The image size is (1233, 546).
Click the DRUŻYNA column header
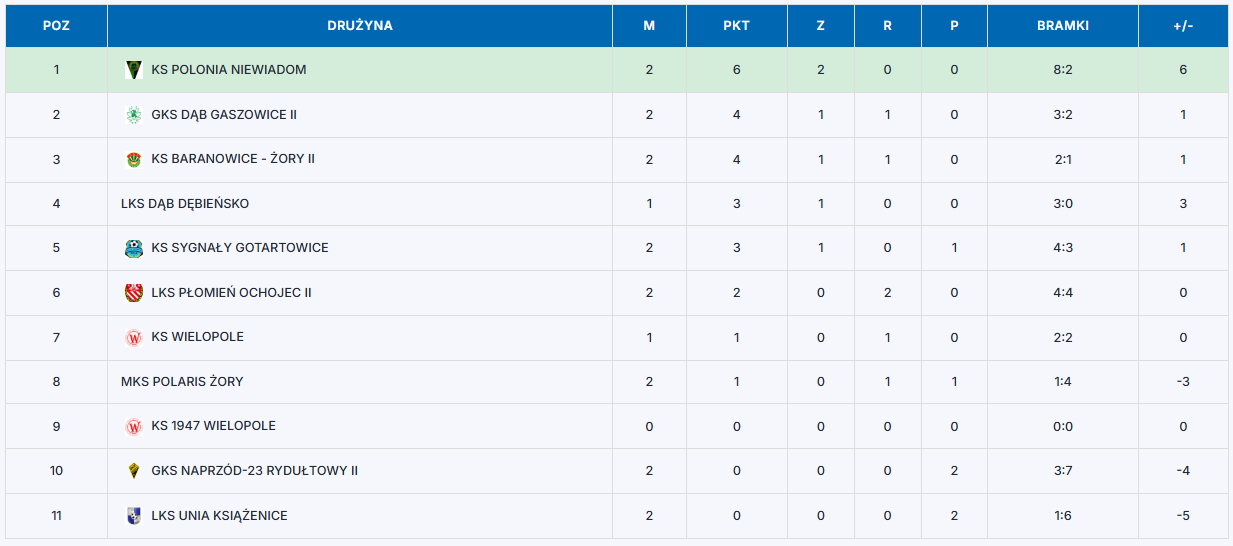point(360,26)
